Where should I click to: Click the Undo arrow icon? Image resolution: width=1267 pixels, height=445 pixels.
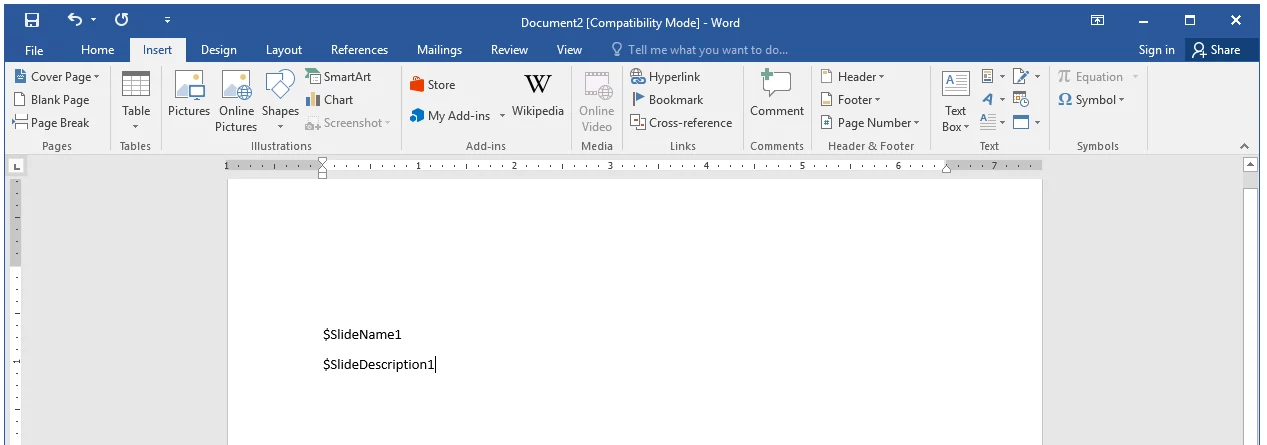click(x=76, y=20)
